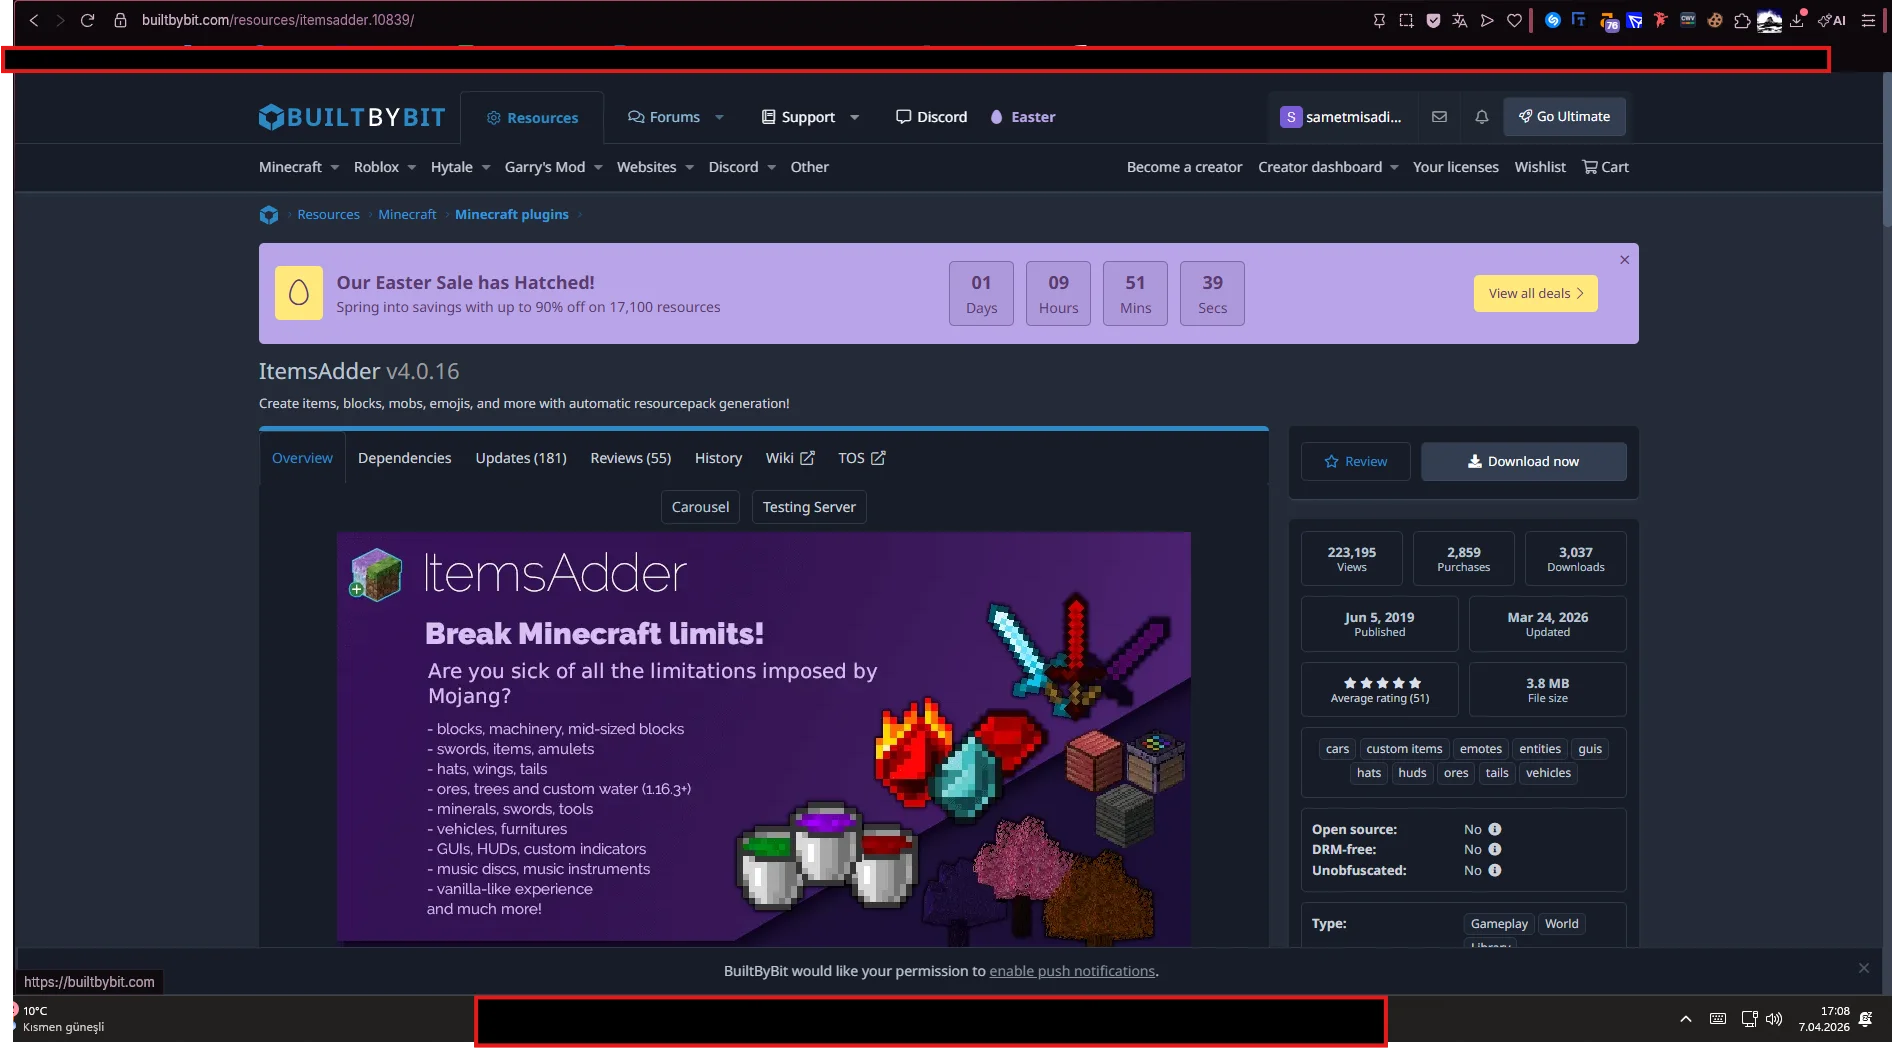Image resolution: width=1892 pixels, height=1048 pixels.
Task: Open the Updates (181) tab
Action: click(521, 458)
